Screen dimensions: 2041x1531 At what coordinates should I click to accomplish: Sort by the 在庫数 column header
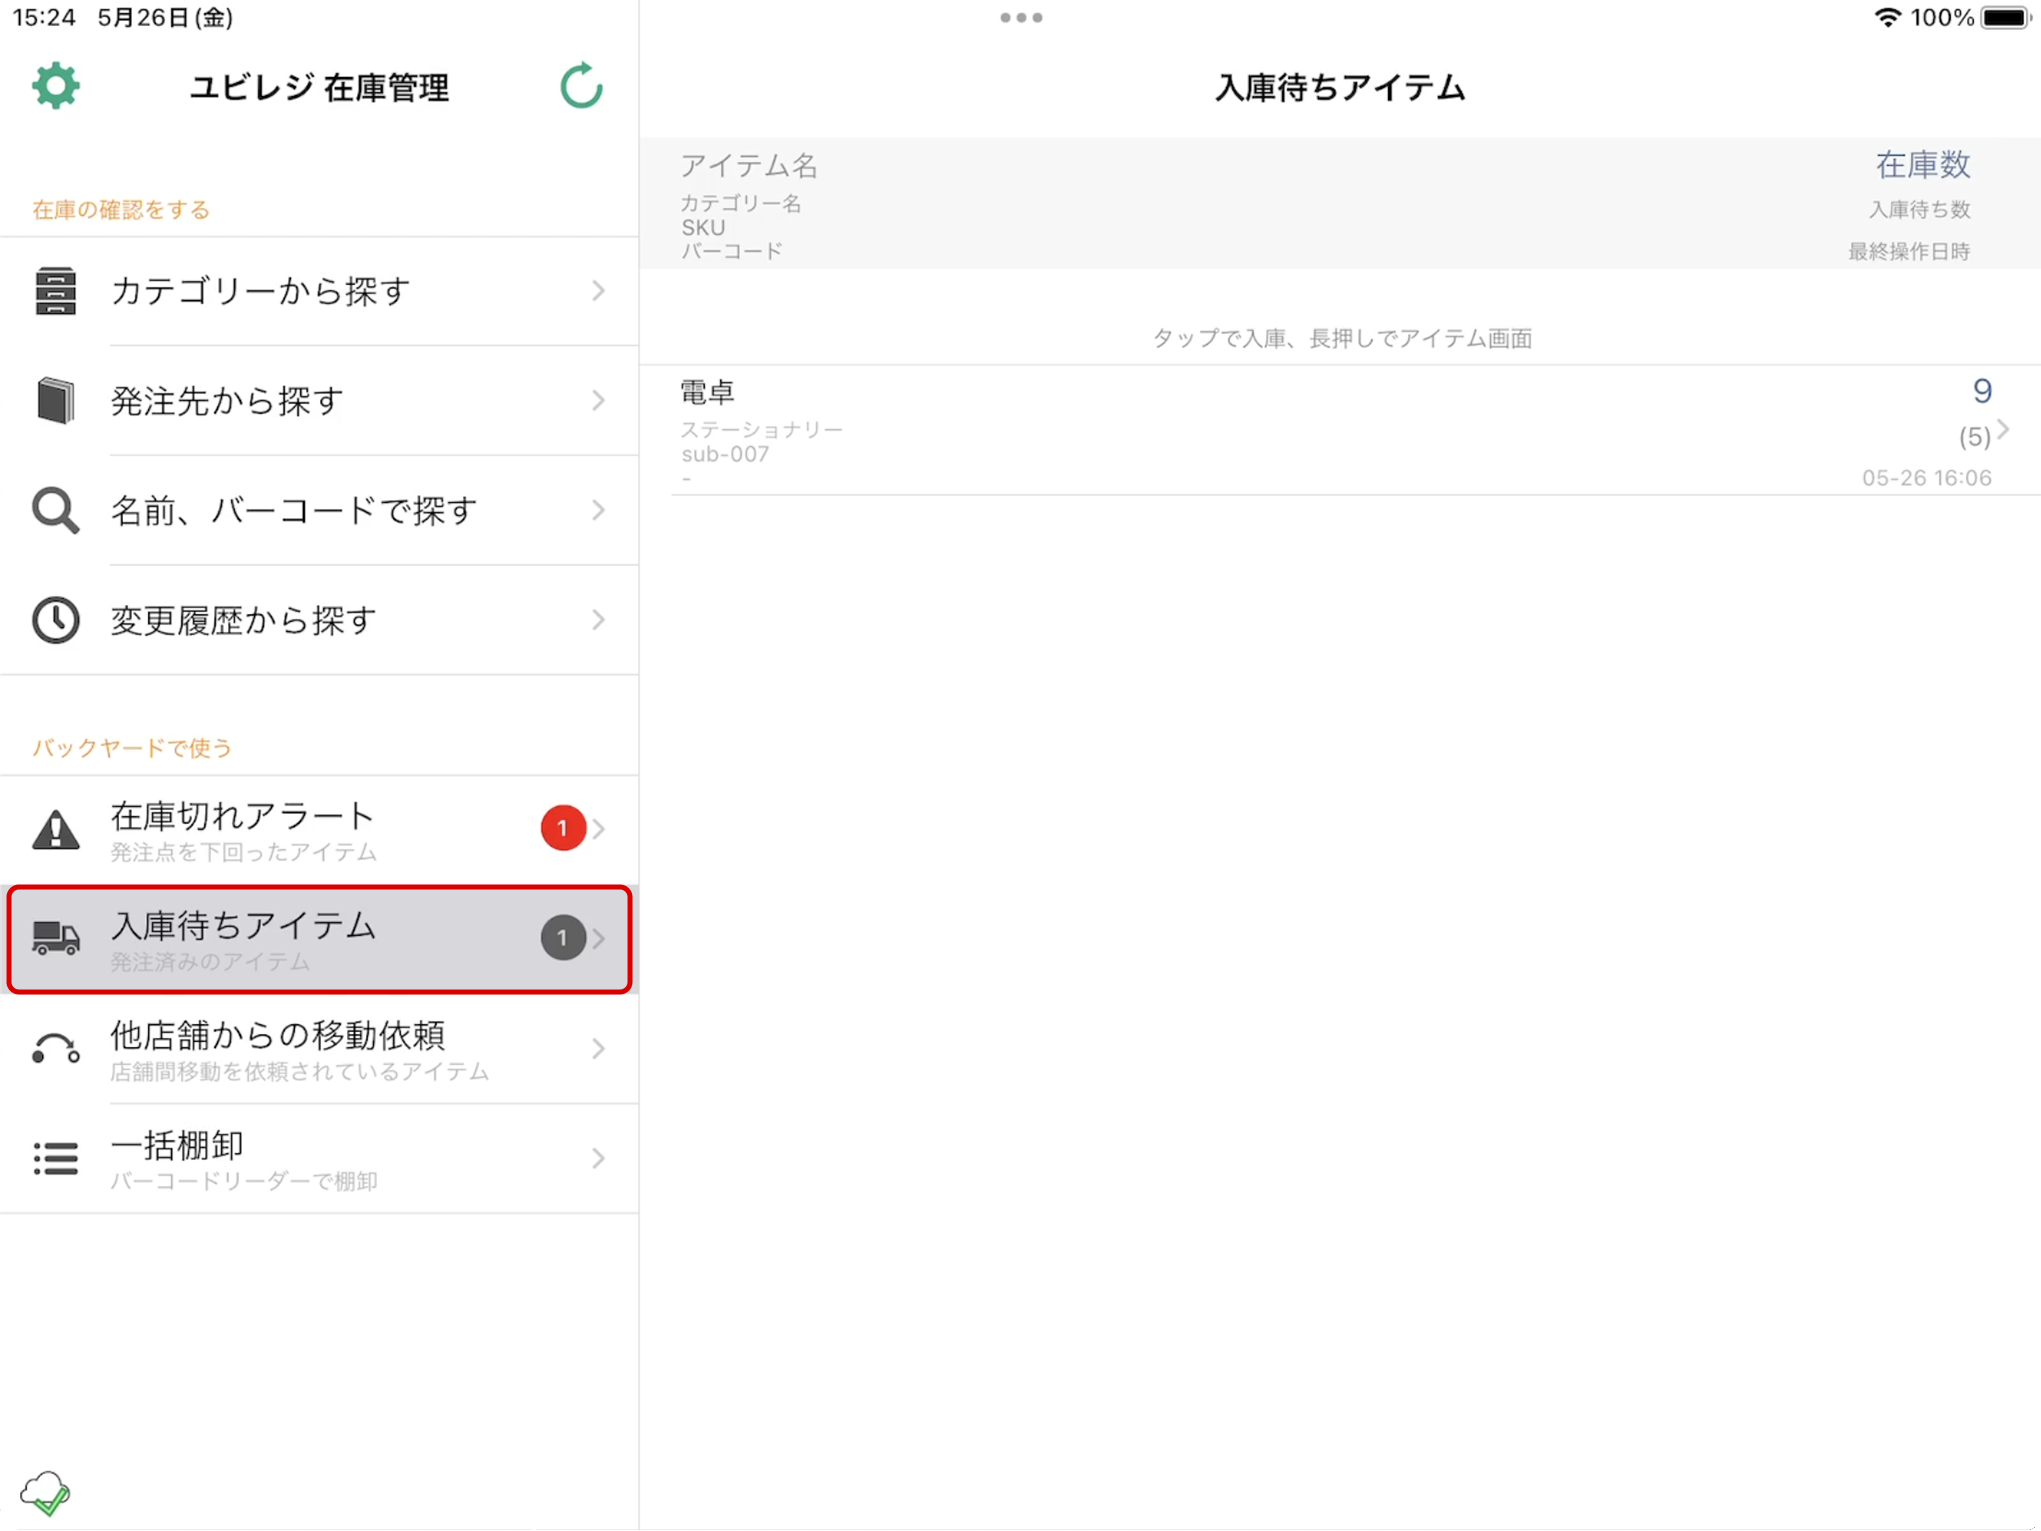[x=1922, y=165]
